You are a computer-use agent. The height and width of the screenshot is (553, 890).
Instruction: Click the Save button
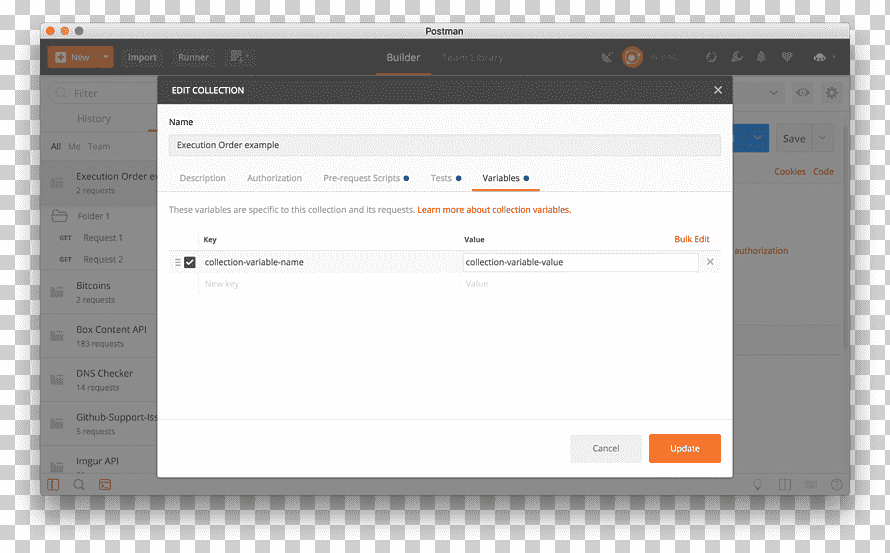[794, 139]
